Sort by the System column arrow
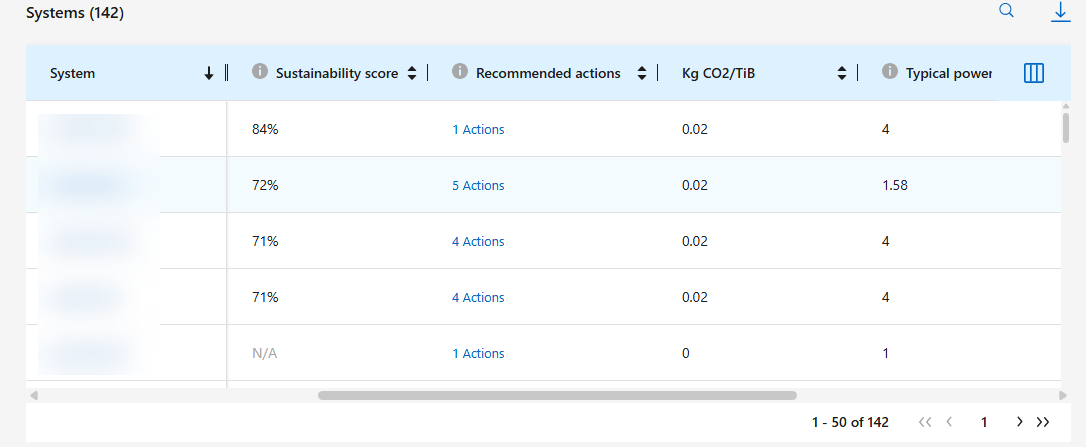 [x=209, y=73]
